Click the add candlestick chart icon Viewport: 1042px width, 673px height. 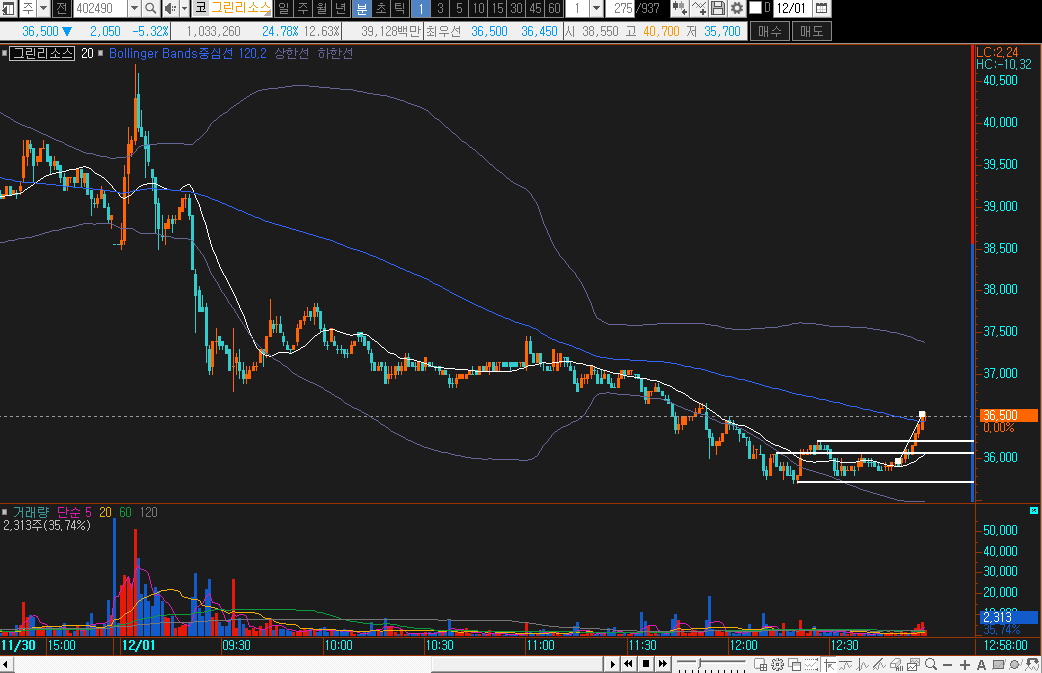(x=679, y=8)
